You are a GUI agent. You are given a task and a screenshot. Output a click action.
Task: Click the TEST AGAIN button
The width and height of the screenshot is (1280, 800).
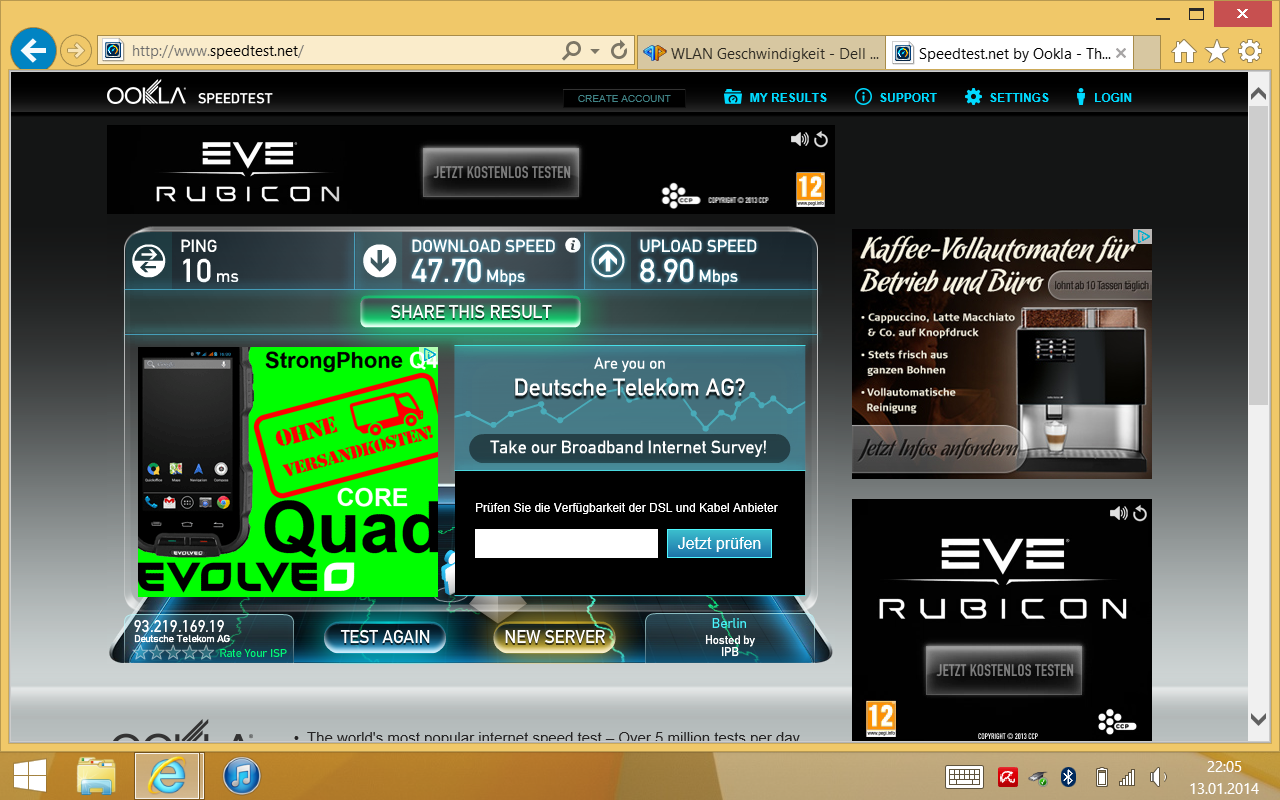385,637
